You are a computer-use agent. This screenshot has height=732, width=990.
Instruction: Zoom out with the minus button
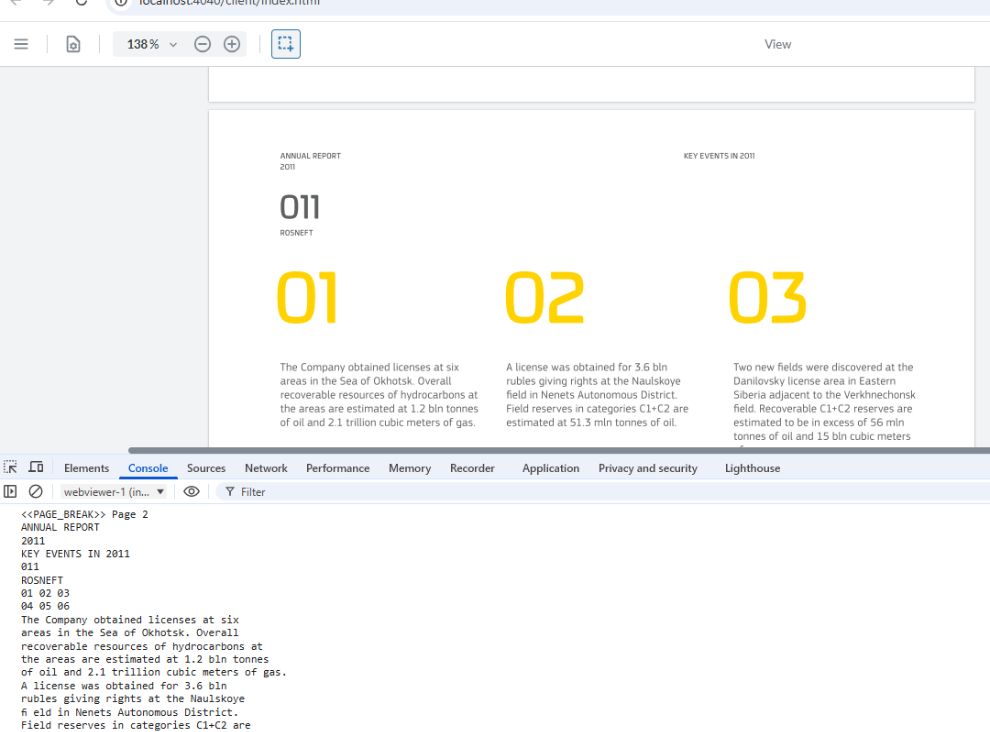click(x=202, y=44)
